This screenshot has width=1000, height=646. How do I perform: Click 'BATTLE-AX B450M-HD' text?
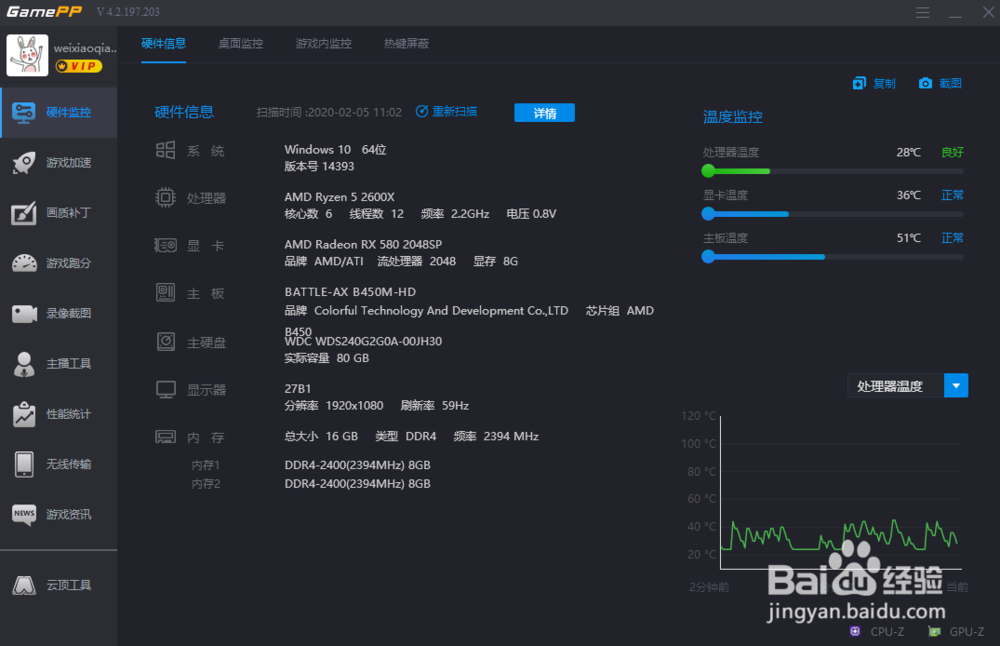tap(350, 291)
